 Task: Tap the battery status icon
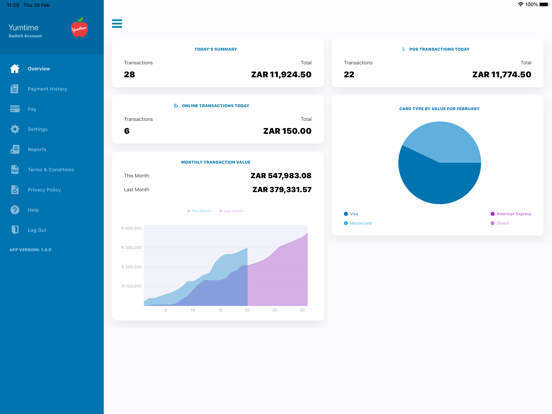pos(544,5)
